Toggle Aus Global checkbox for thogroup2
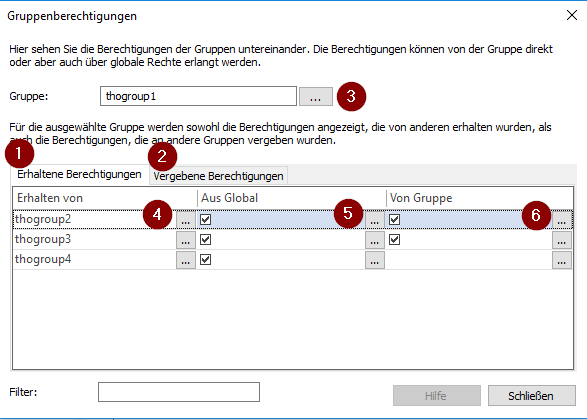This screenshot has height=420, width=587. point(206,219)
